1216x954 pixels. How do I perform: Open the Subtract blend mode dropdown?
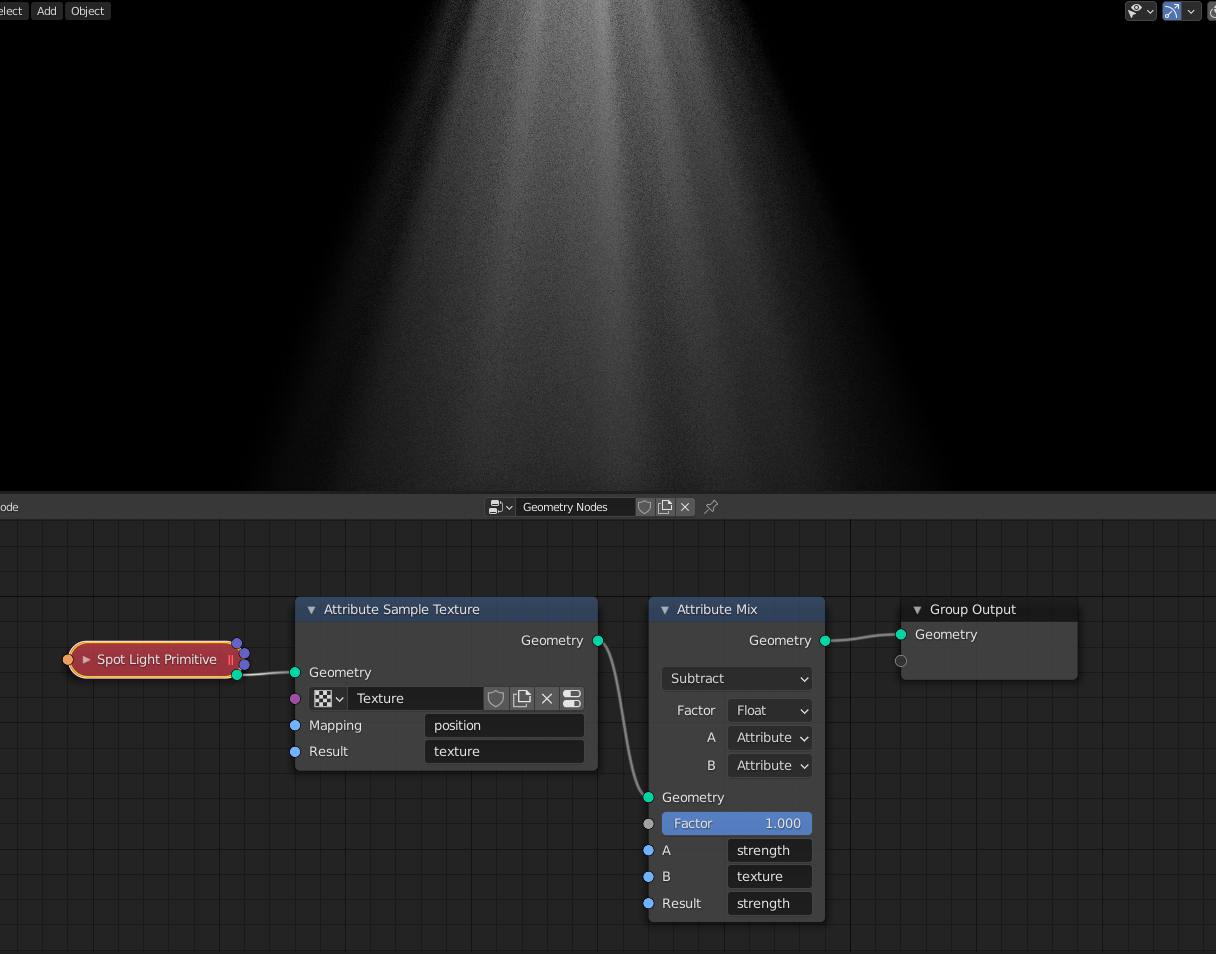[737, 678]
